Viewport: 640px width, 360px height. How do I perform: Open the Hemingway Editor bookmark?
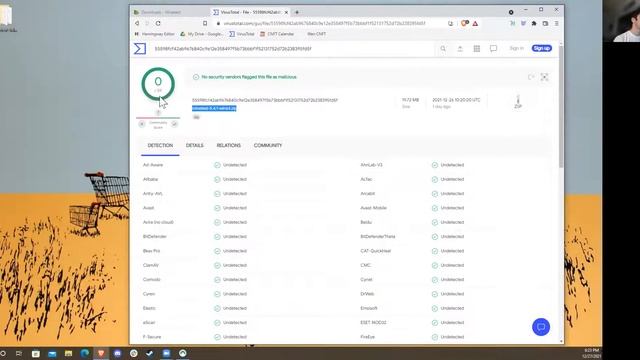coord(154,34)
